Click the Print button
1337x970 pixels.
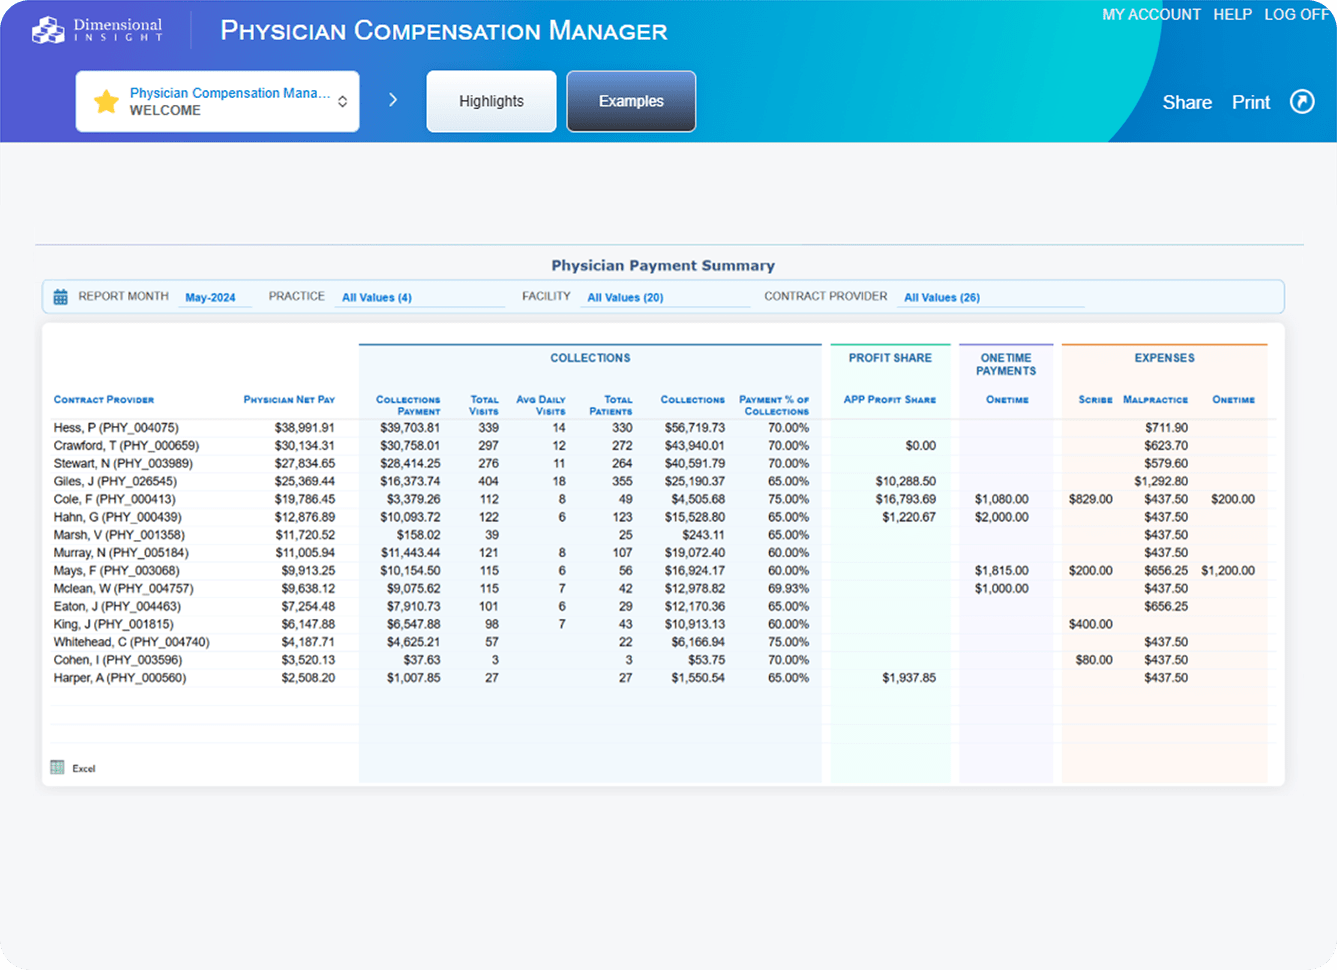click(1251, 102)
